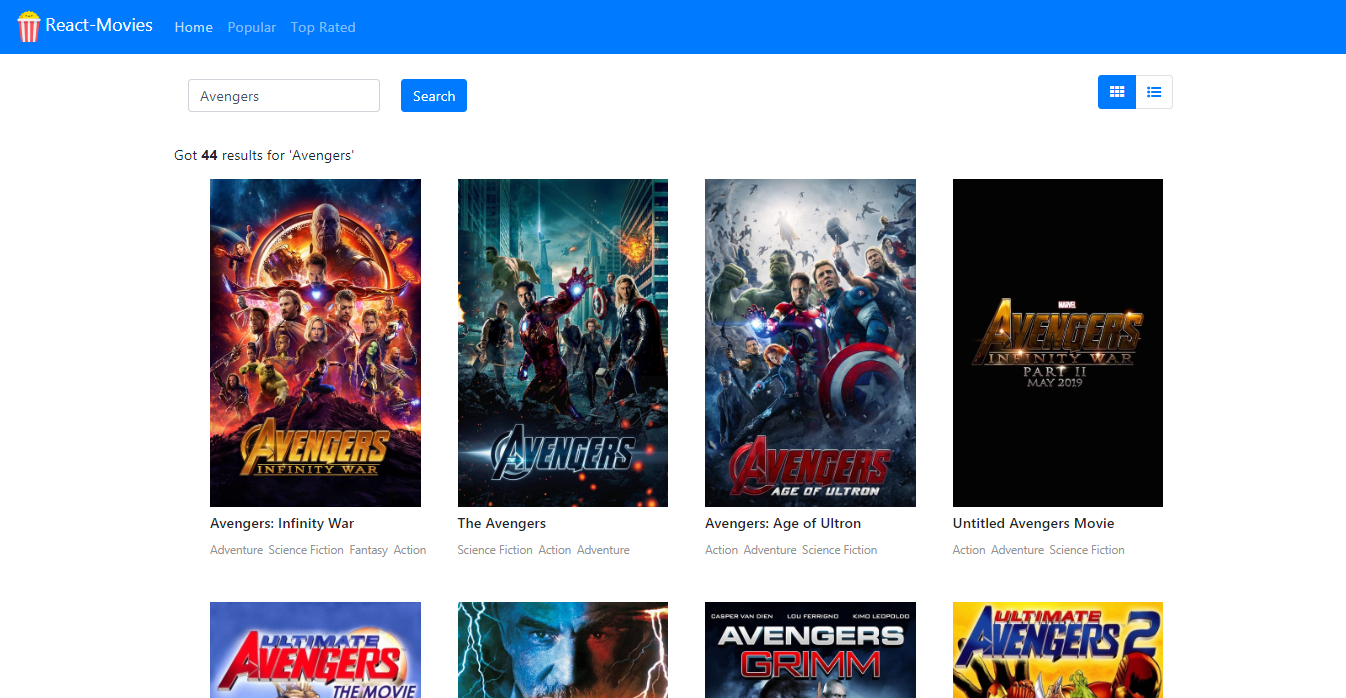Select Science Fiction under Untitled Avengers Movie
The image size is (1346, 698).
click(x=1087, y=550)
